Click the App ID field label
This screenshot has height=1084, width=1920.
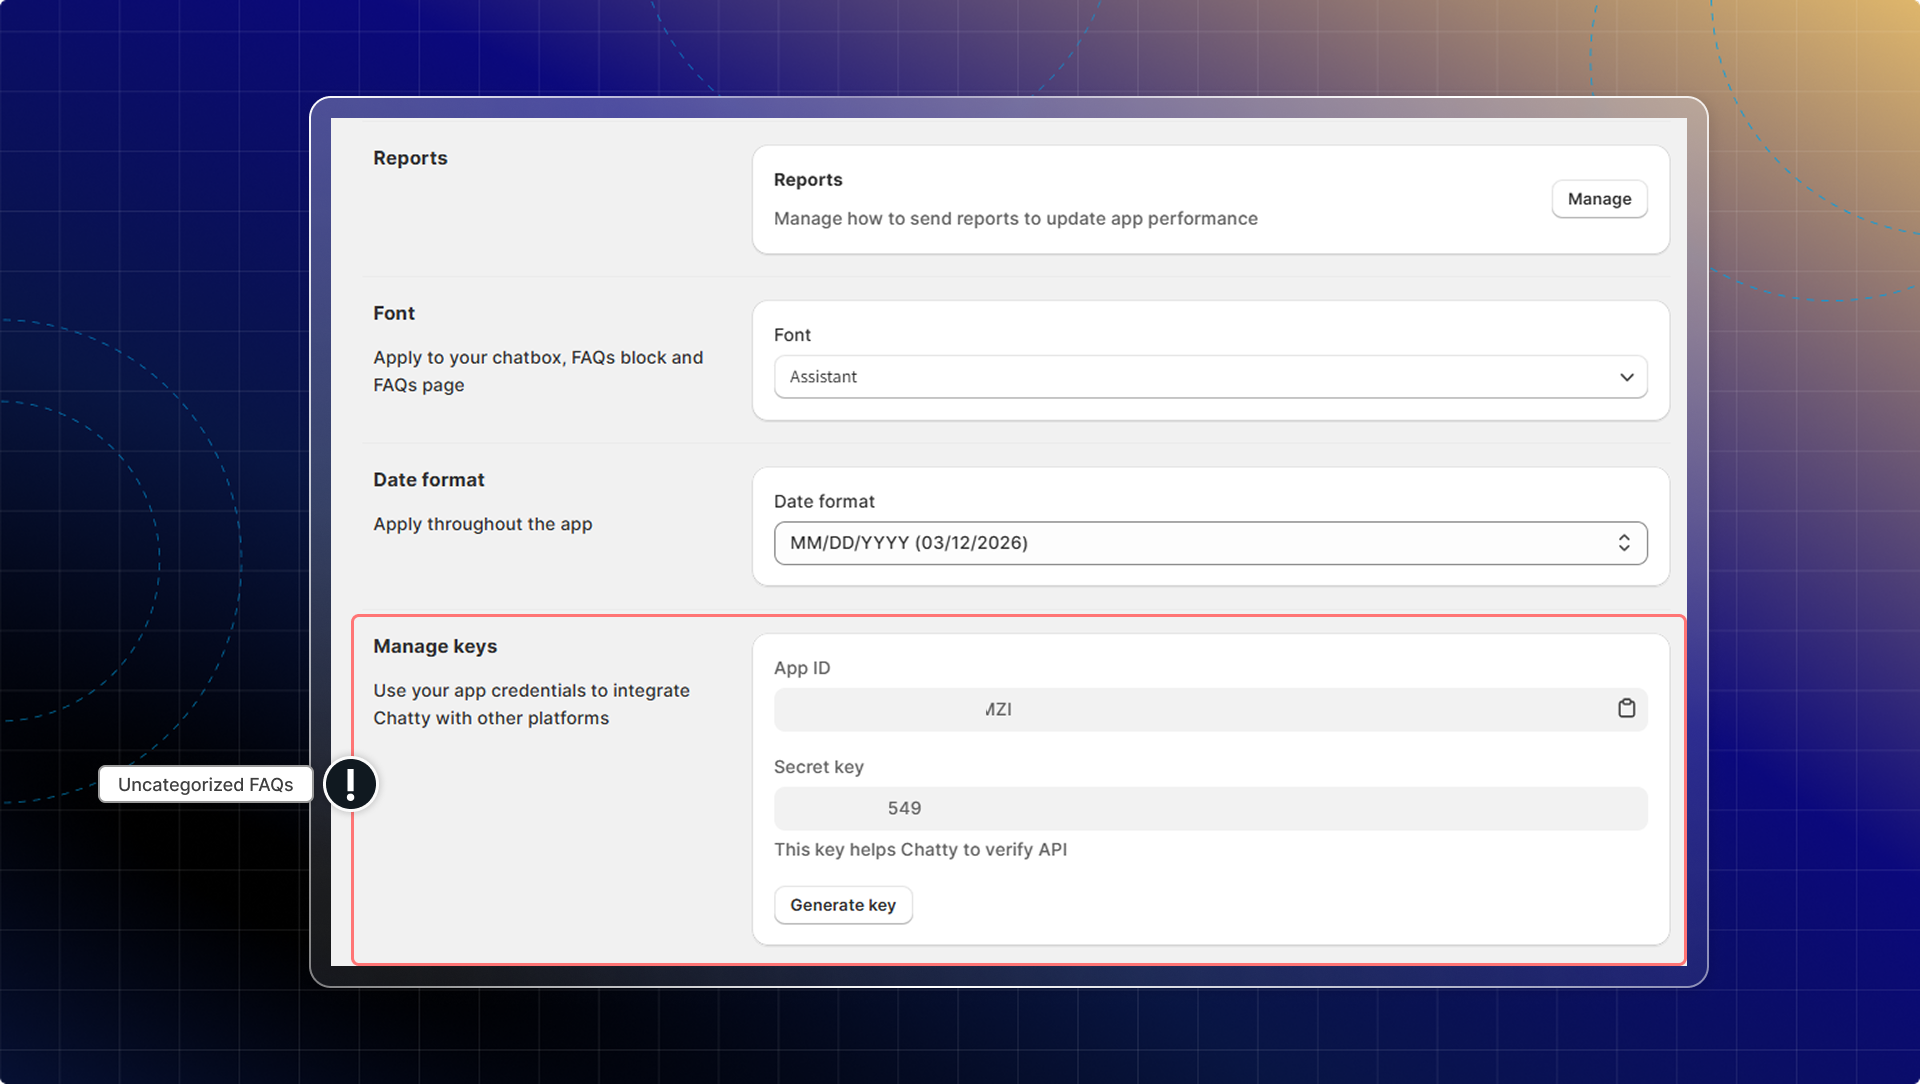tap(801, 668)
